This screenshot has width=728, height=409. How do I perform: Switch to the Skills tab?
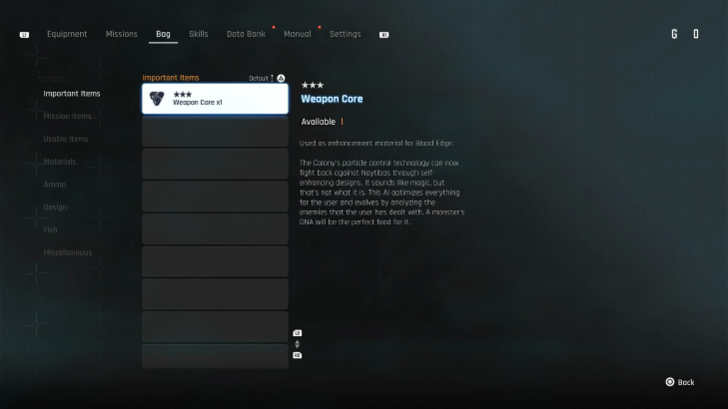[x=198, y=34]
